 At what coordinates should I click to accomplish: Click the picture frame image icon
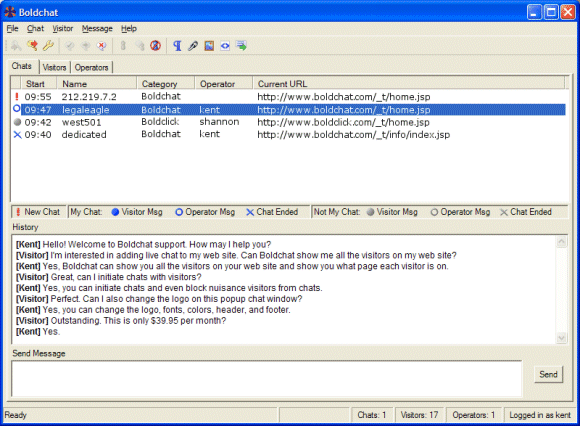point(209,46)
